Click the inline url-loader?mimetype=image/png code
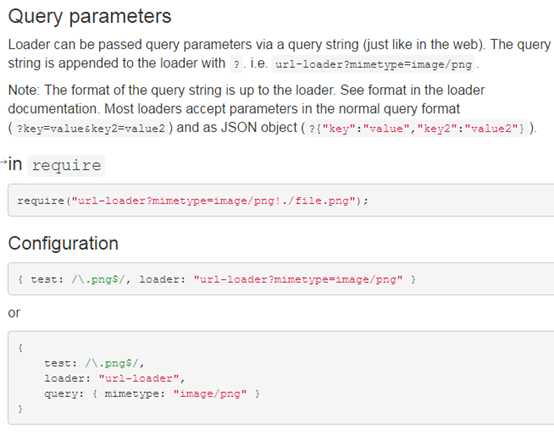Screen dimensions: 554x440 373,65
